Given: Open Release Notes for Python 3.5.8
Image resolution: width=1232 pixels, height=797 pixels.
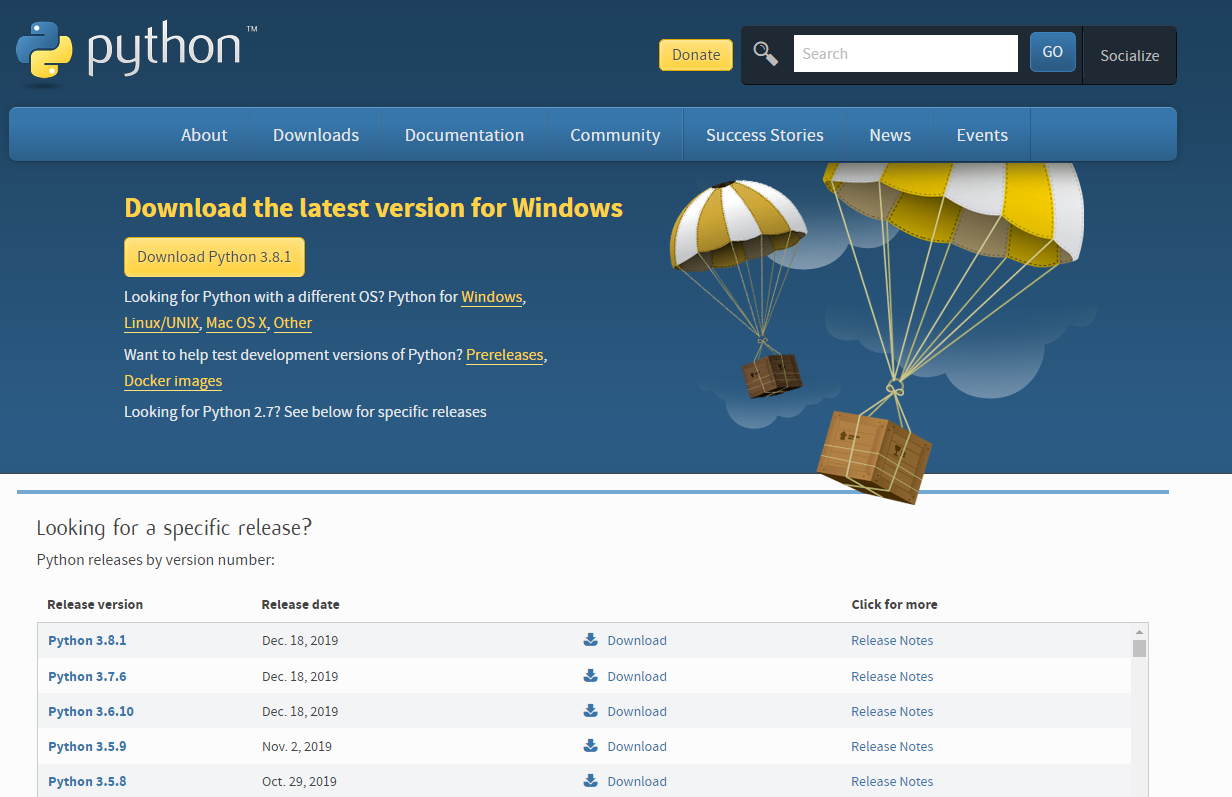Looking at the screenshot, I should tap(892, 781).
